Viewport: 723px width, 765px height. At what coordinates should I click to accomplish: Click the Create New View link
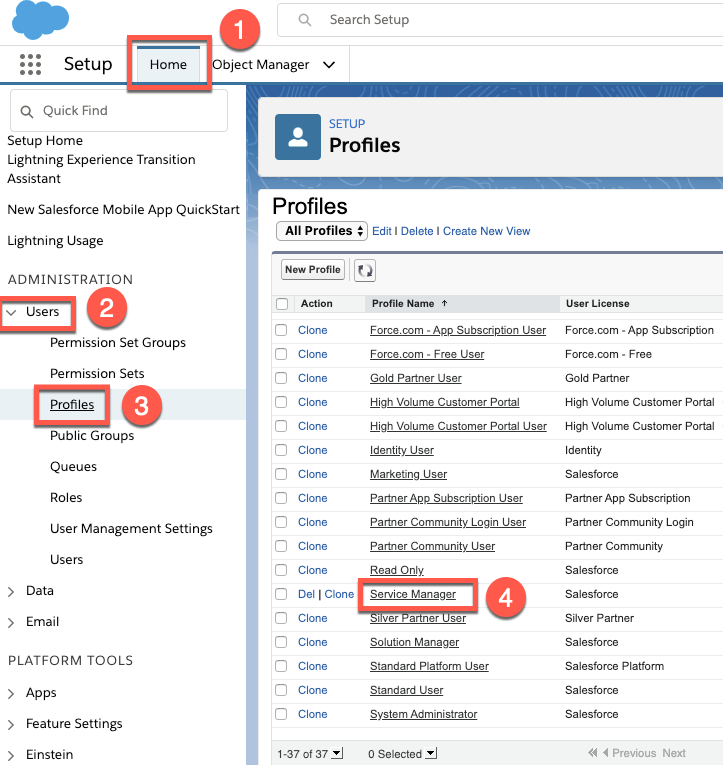[x=486, y=231]
